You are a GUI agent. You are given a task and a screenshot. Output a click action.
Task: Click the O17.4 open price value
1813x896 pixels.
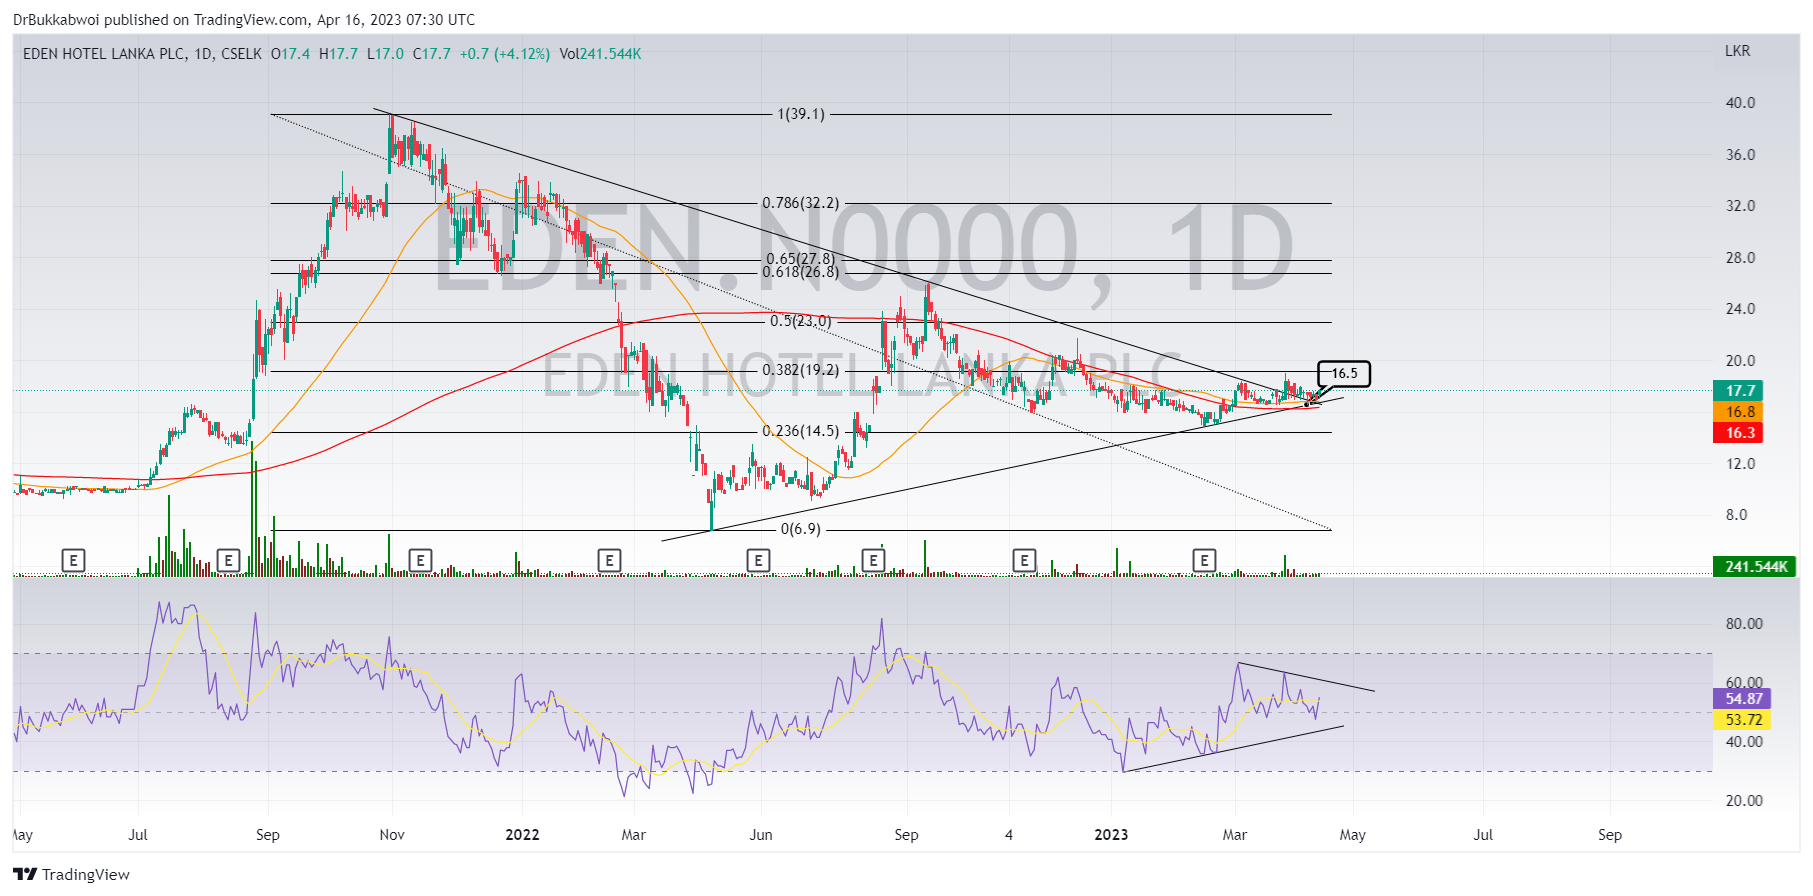pyautogui.click(x=291, y=54)
